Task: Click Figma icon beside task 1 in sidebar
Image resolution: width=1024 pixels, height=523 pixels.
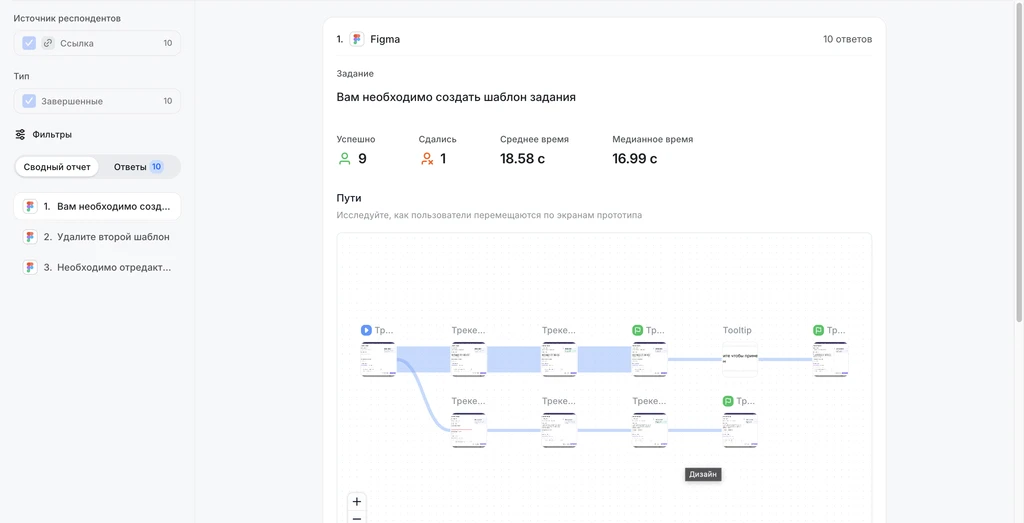Action: click(x=30, y=206)
